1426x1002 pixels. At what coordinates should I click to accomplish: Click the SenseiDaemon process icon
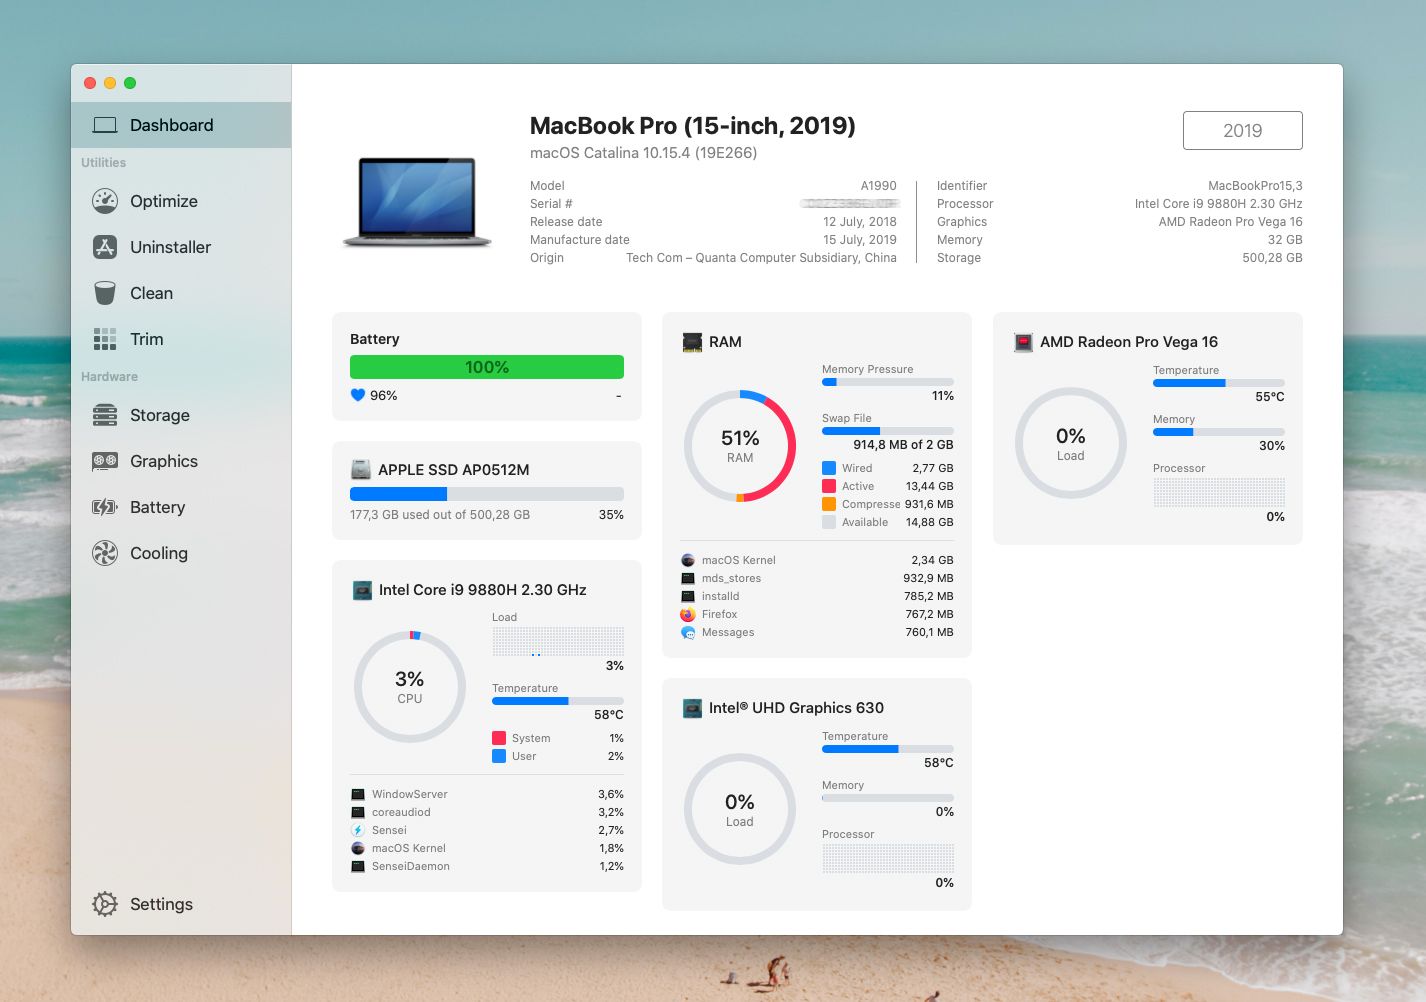coord(358,866)
